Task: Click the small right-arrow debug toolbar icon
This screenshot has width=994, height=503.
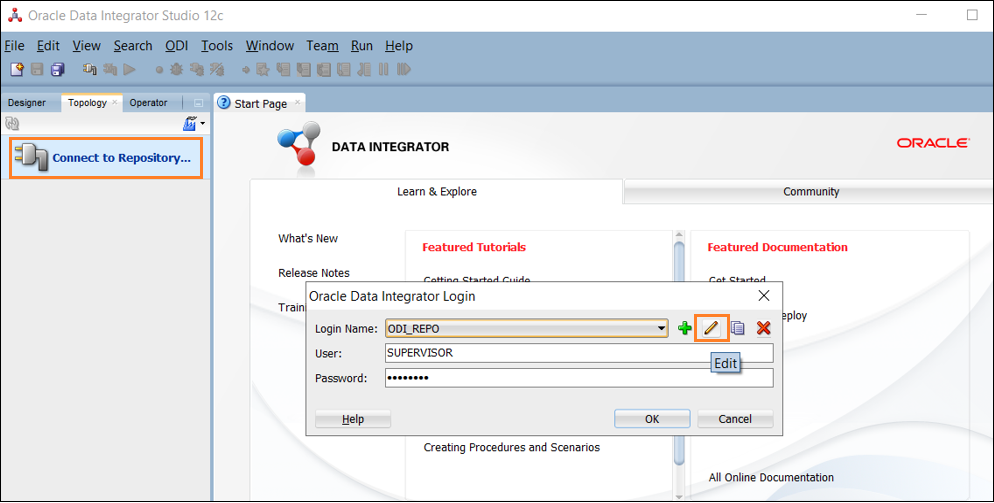Action: (245, 70)
